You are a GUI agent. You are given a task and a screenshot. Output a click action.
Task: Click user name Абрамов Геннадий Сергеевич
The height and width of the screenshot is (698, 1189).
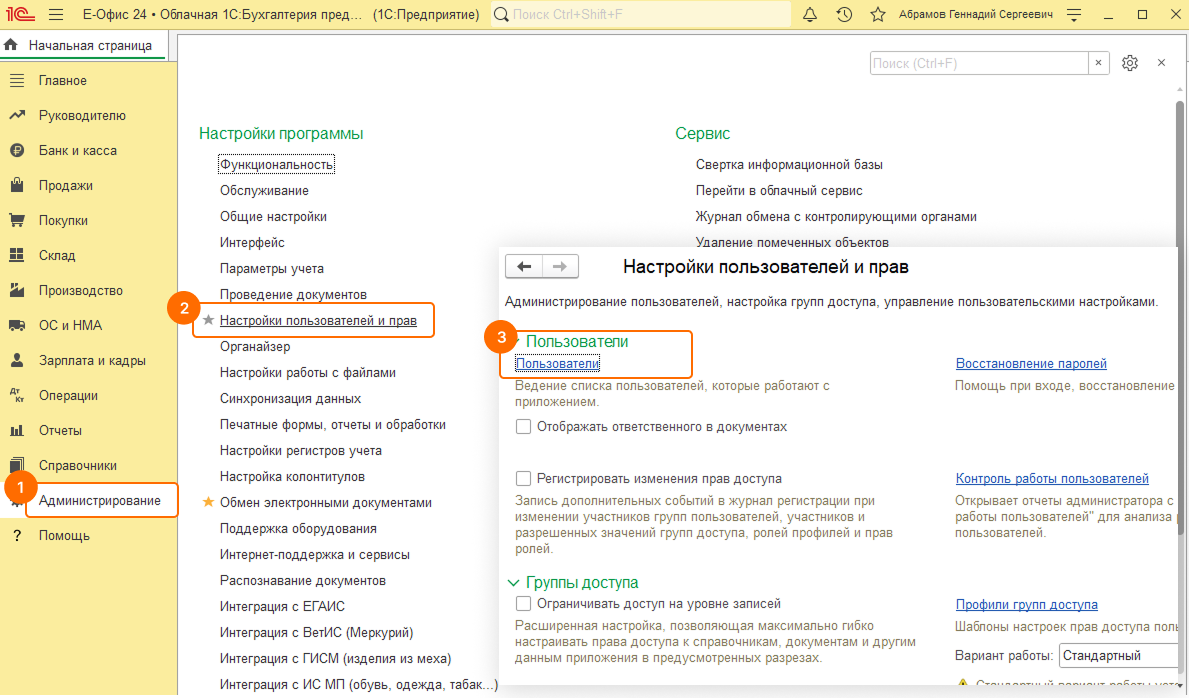(976, 14)
